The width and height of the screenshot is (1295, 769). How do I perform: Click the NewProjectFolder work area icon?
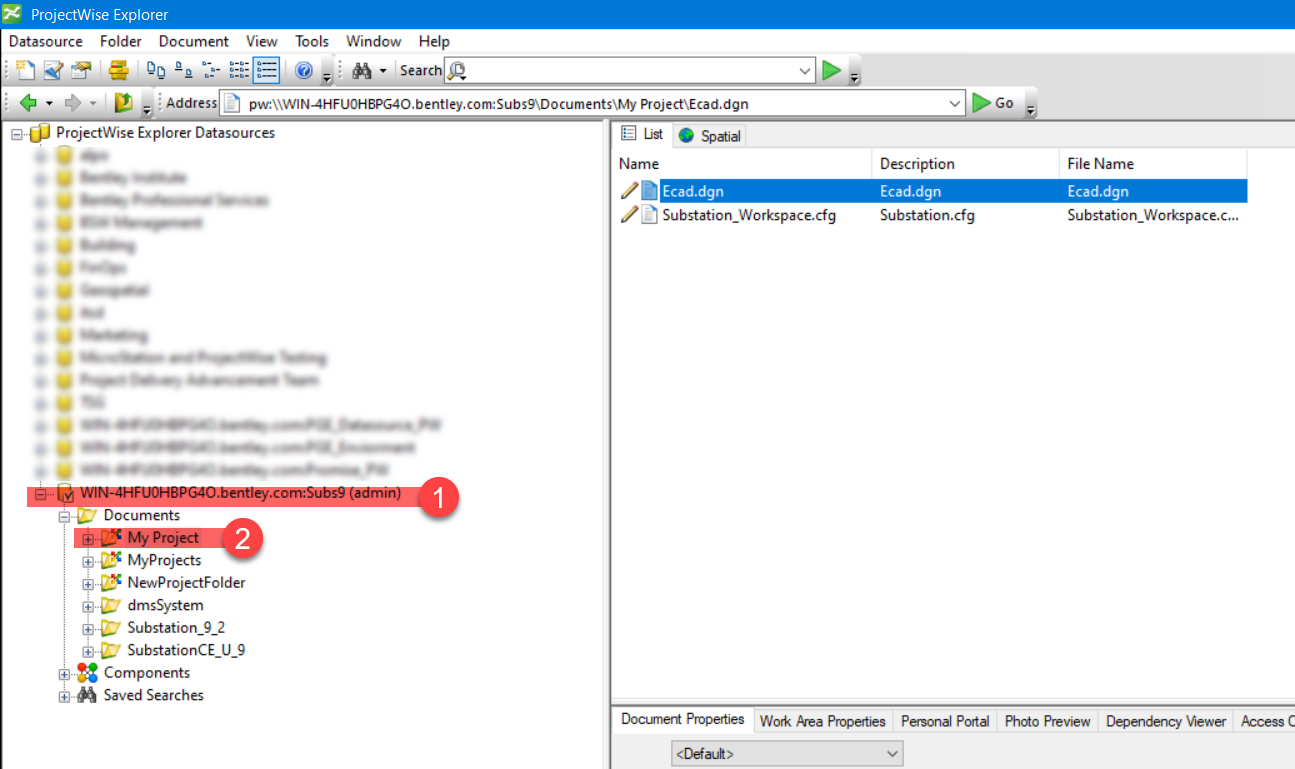click(x=112, y=582)
